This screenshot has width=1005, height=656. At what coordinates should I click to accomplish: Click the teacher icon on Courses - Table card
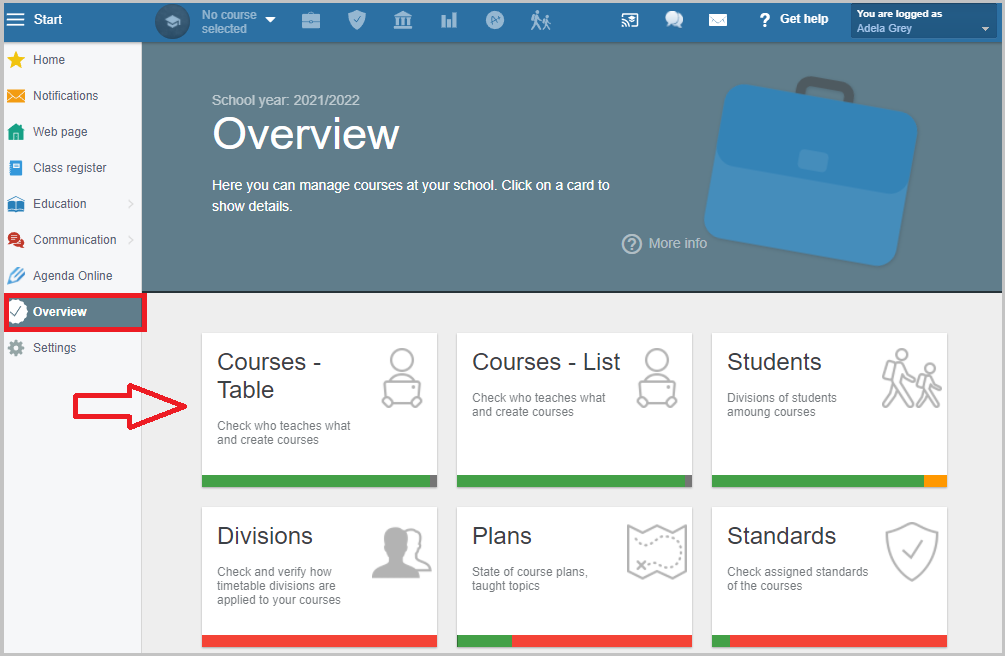pos(402,378)
